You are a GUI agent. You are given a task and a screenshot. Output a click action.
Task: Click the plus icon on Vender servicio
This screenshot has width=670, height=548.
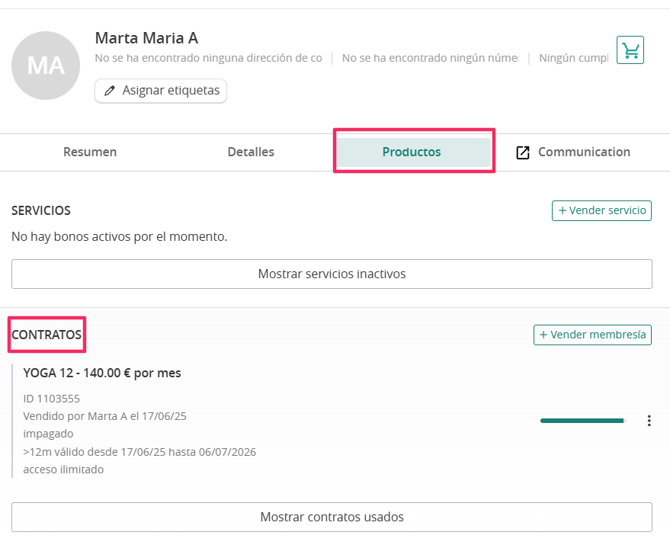click(x=562, y=211)
